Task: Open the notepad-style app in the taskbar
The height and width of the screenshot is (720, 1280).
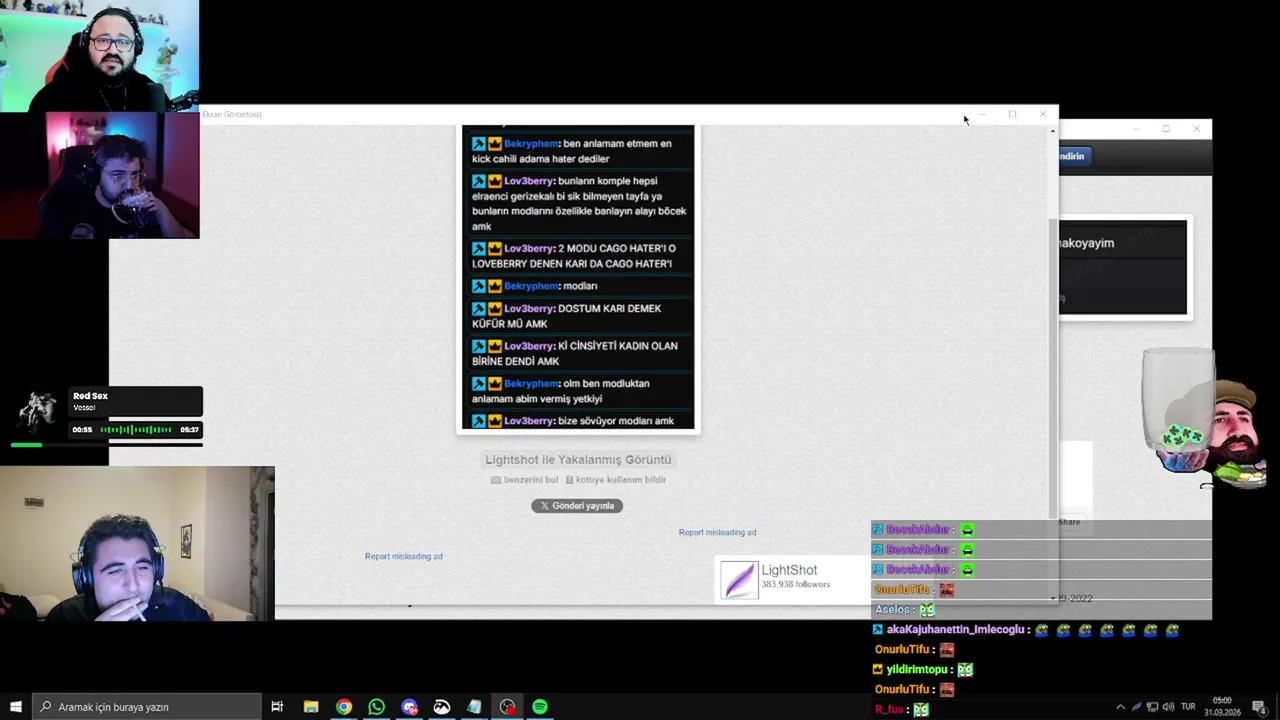Action: (x=474, y=707)
